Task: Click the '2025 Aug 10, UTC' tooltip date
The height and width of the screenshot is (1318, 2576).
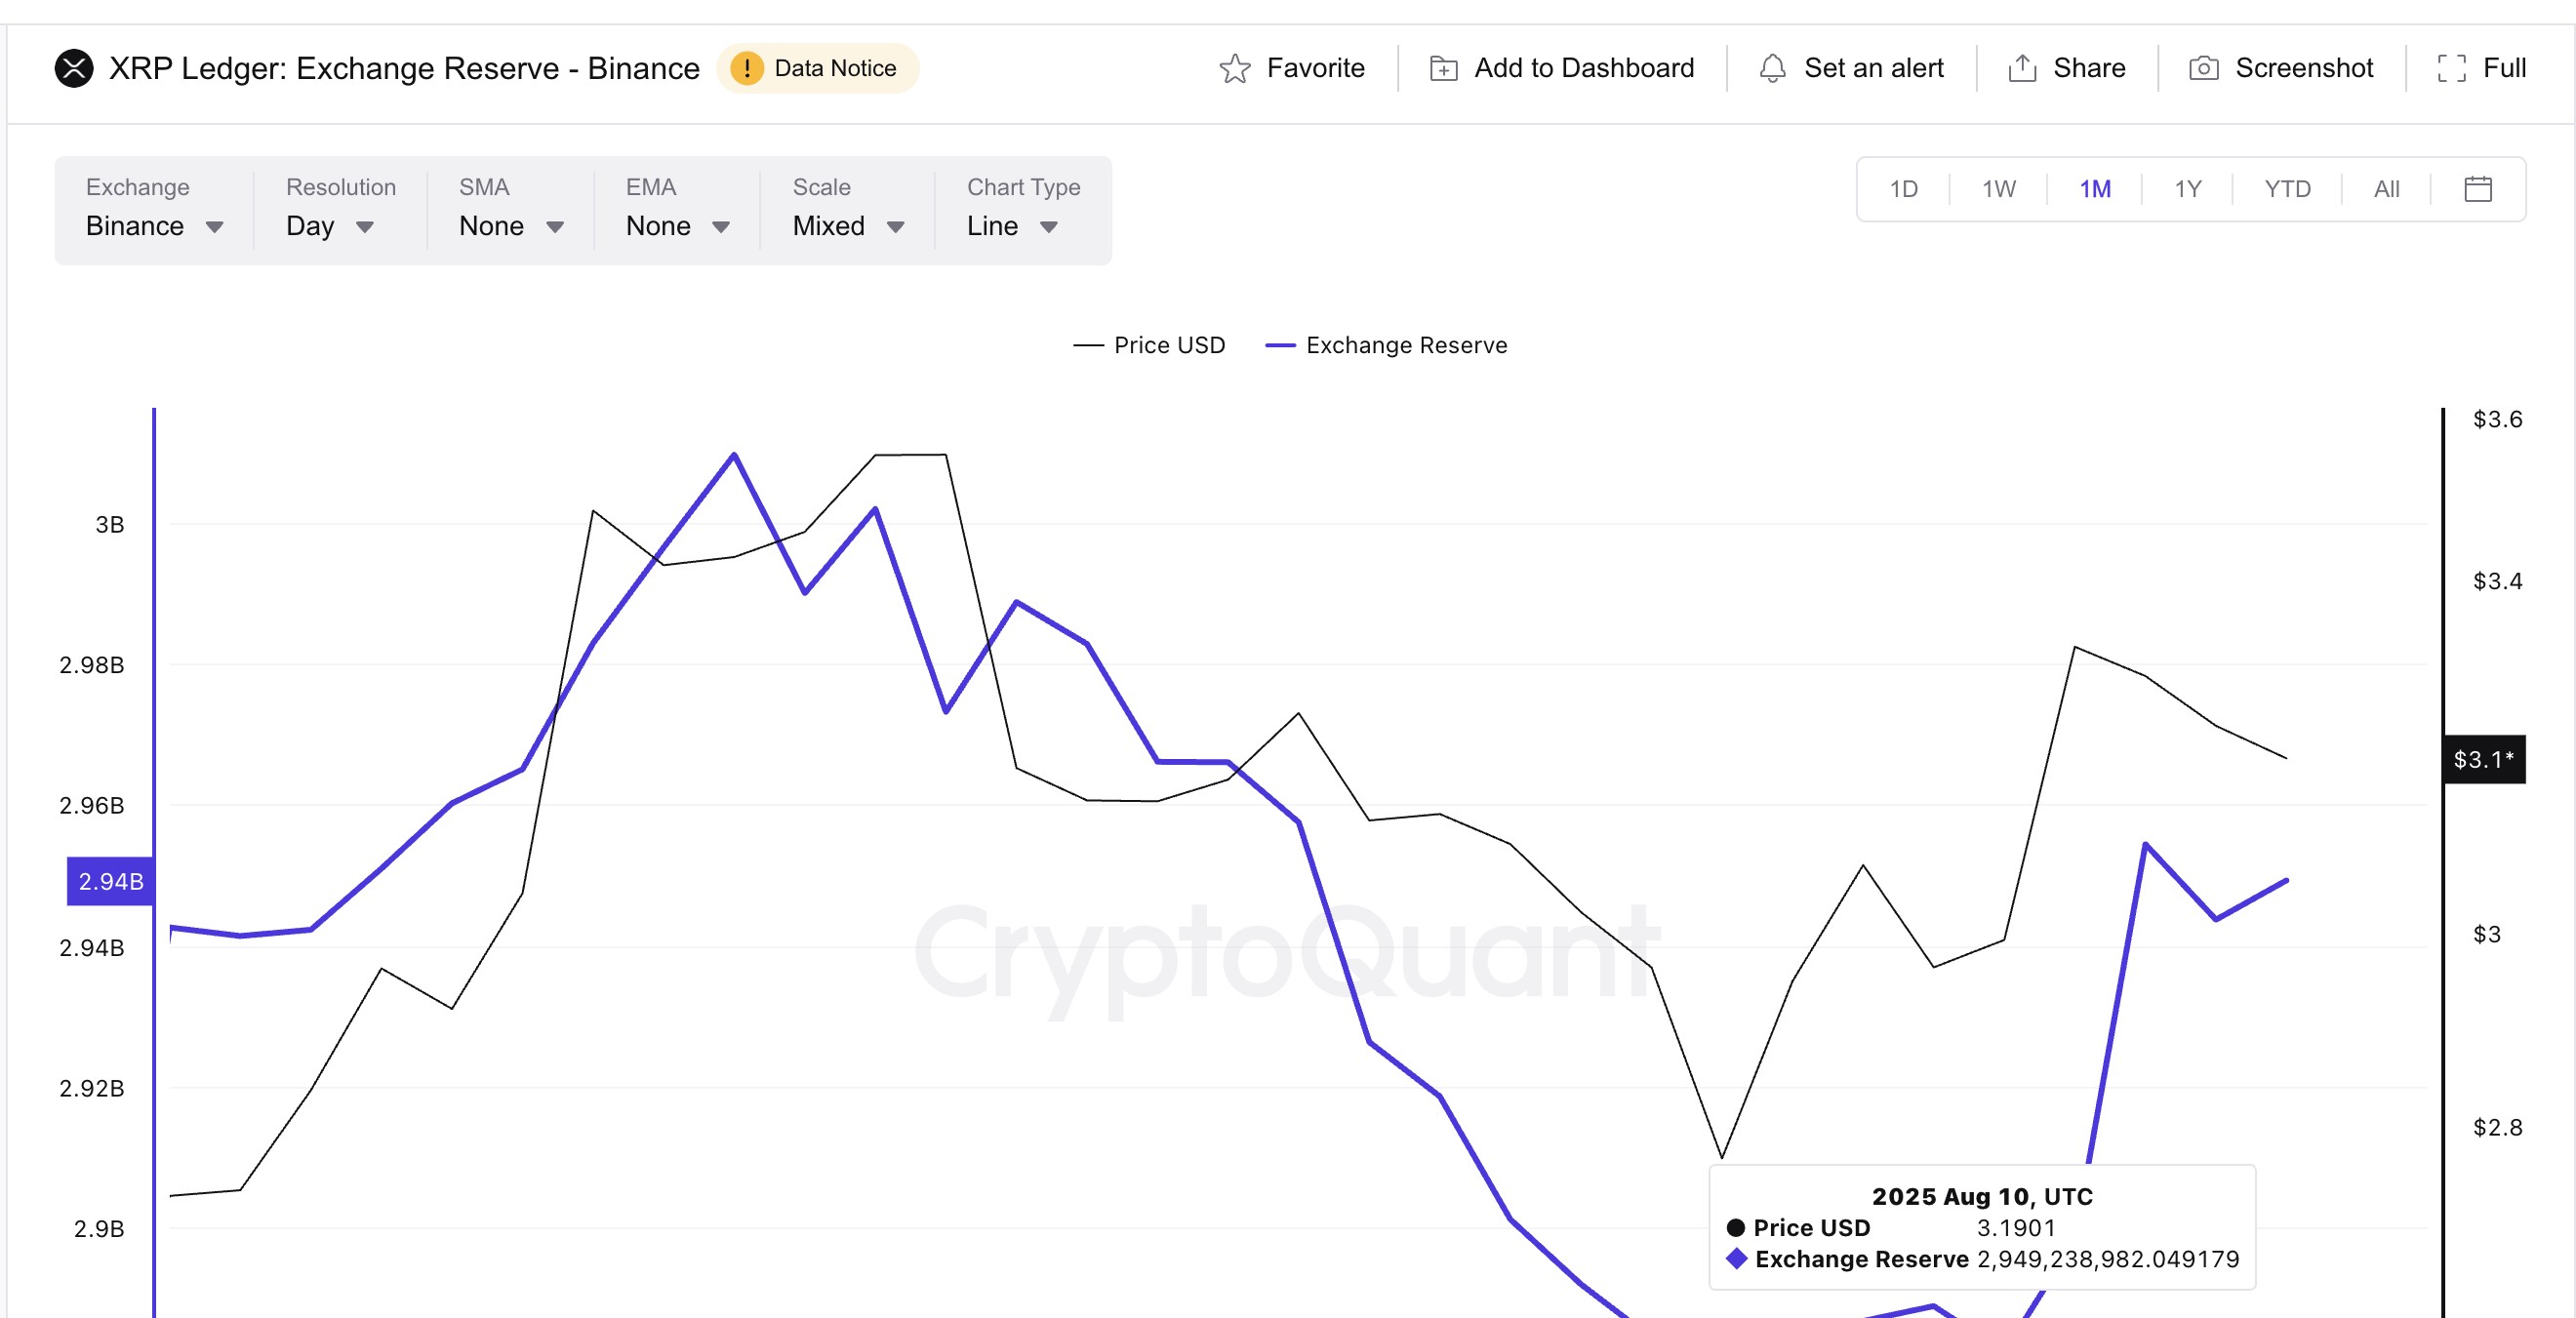Action: (1982, 1196)
